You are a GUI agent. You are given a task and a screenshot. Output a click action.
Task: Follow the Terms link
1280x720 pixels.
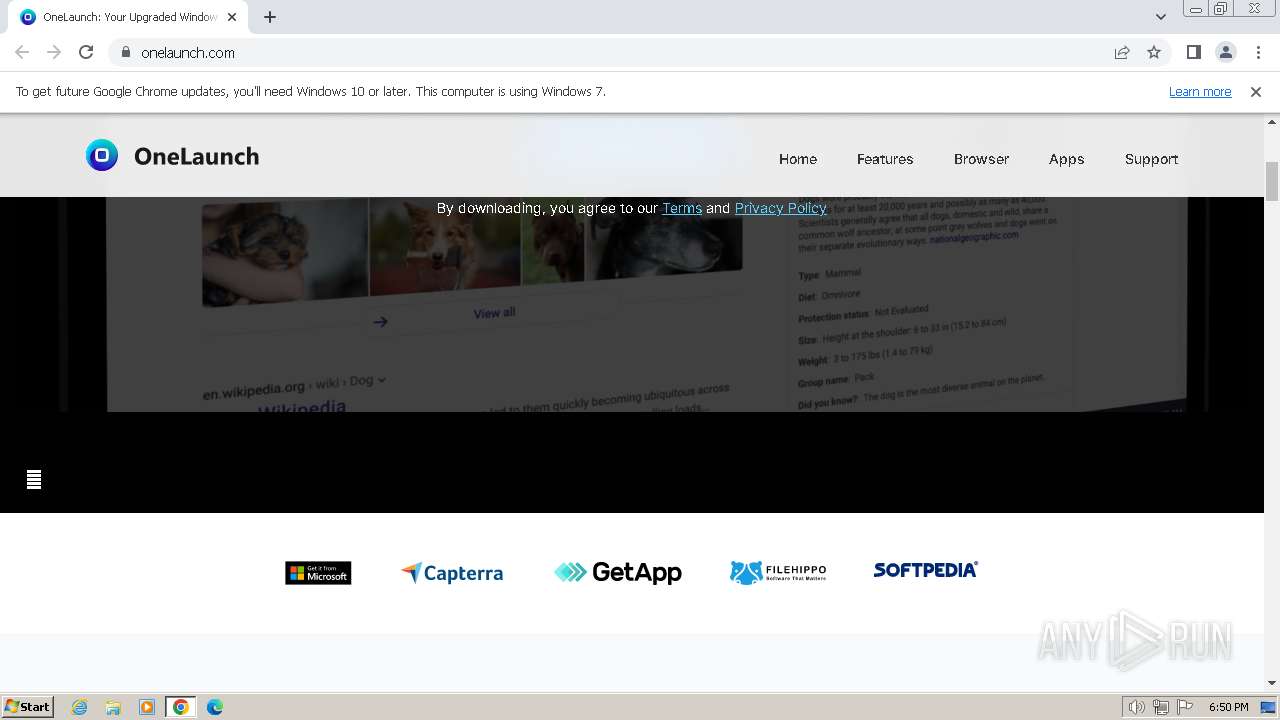point(682,208)
